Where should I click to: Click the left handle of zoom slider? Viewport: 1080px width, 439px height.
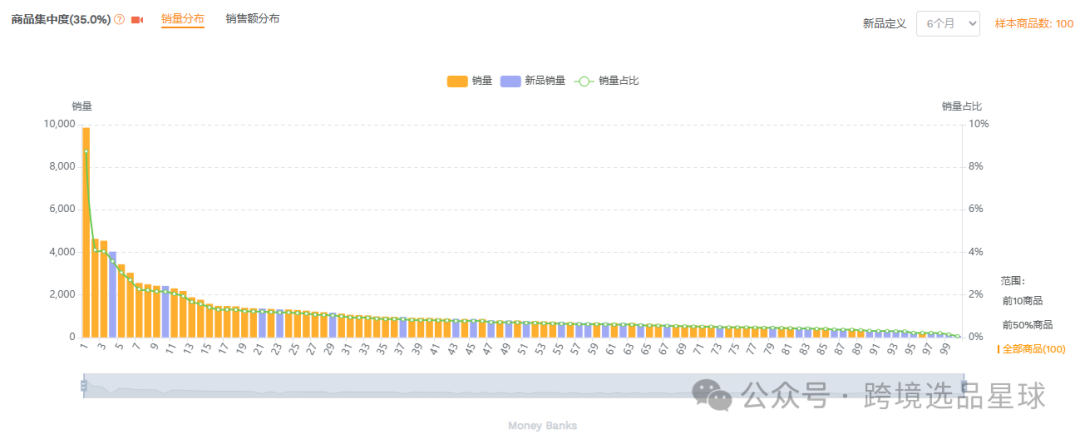pyautogui.click(x=84, y=386)
